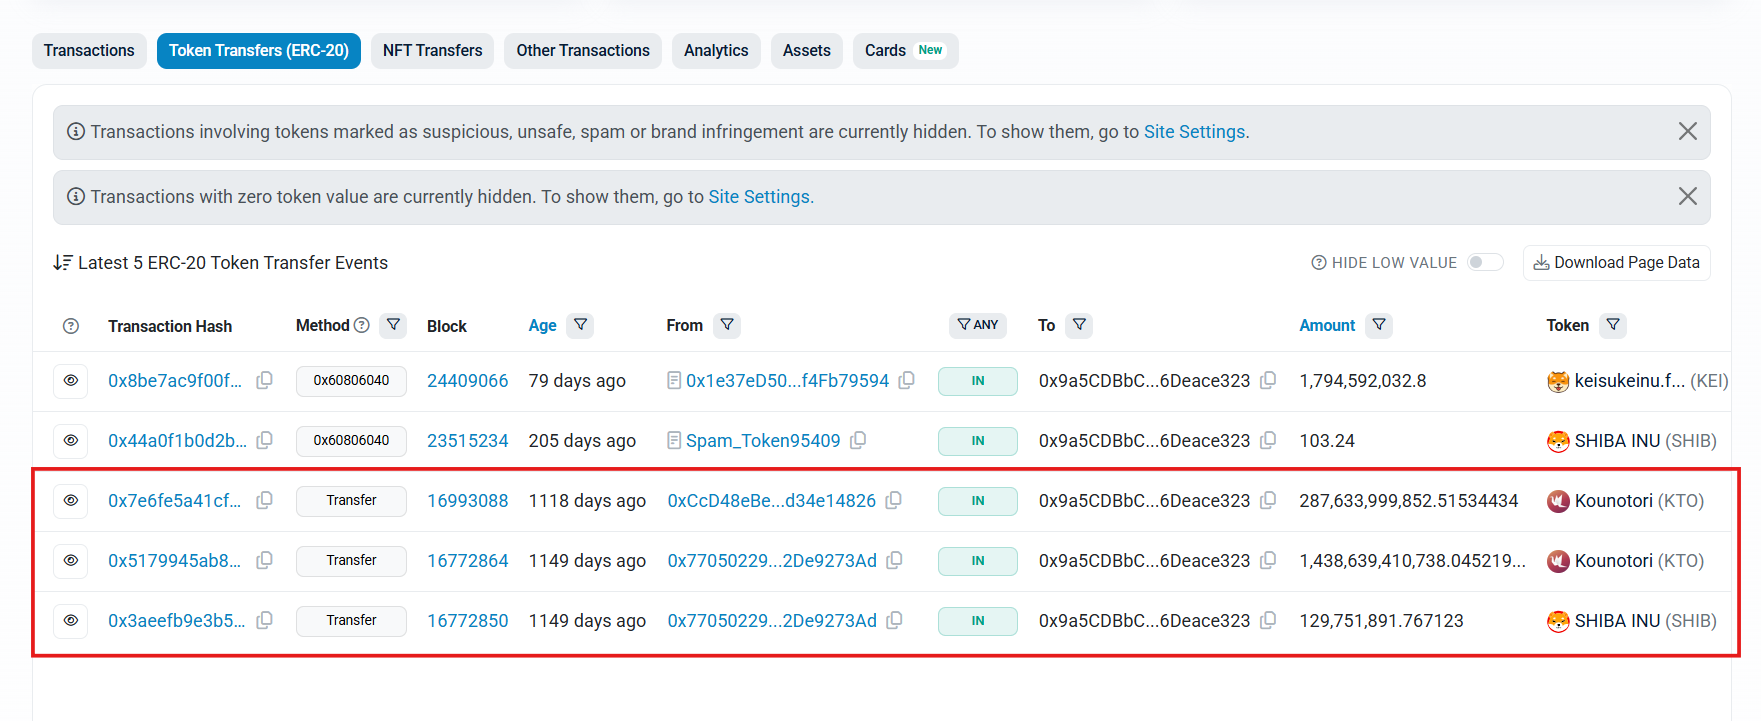1761x721 pixels.
Task: Preview details for transaction 0x7e6fe5a41cf
Action: pos(71,500)
